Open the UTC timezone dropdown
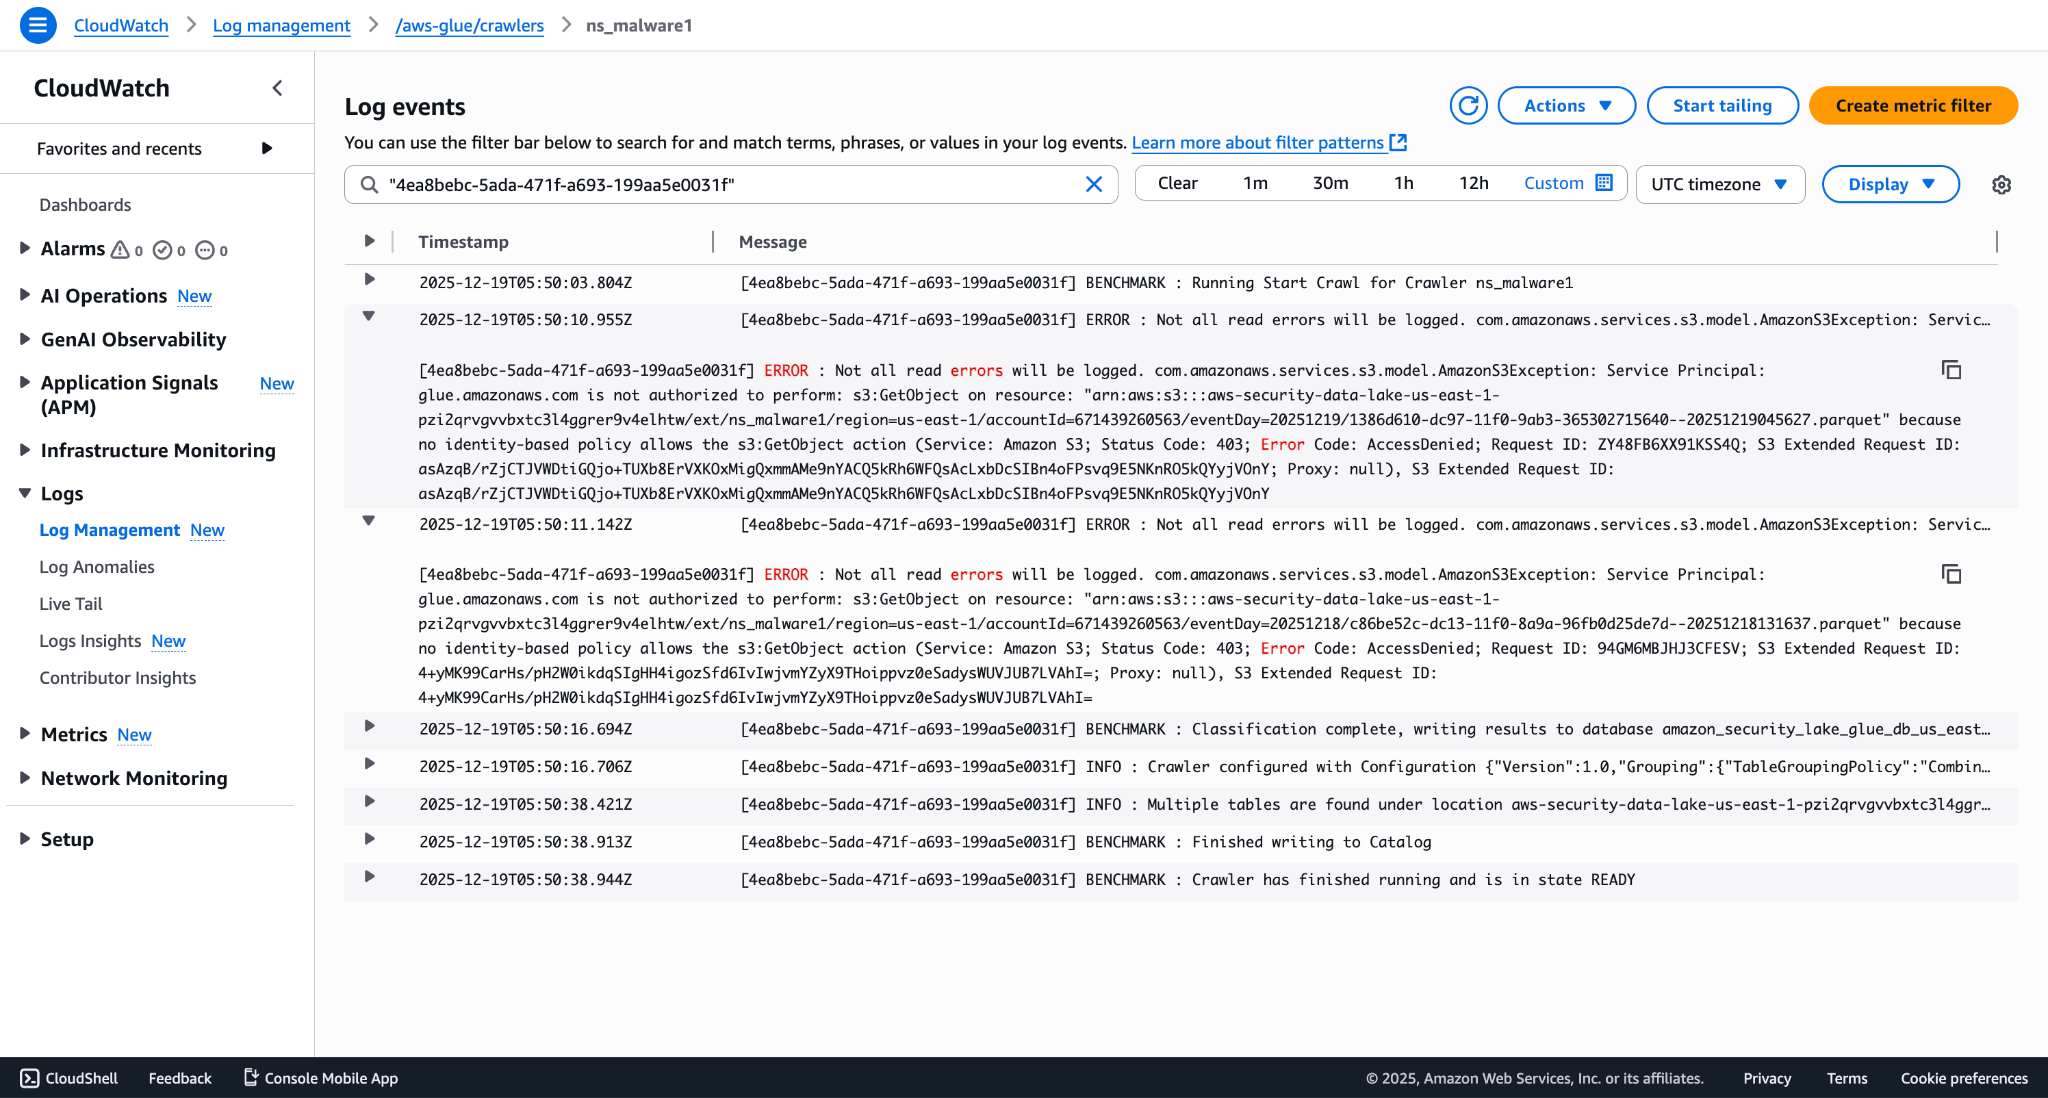2048x1098 pixels. 1720,184
